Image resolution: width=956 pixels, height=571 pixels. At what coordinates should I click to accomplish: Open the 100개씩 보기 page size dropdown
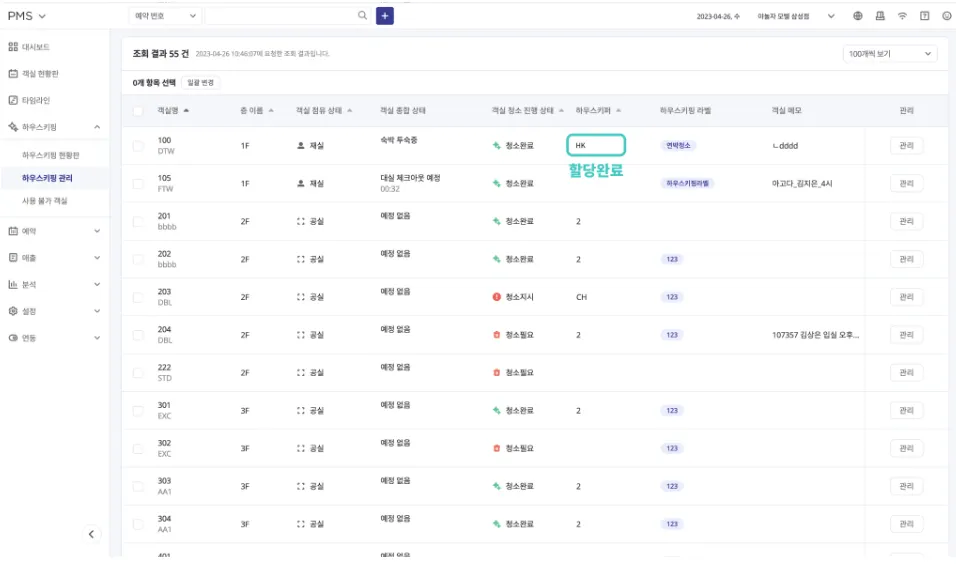click(890, 53)
